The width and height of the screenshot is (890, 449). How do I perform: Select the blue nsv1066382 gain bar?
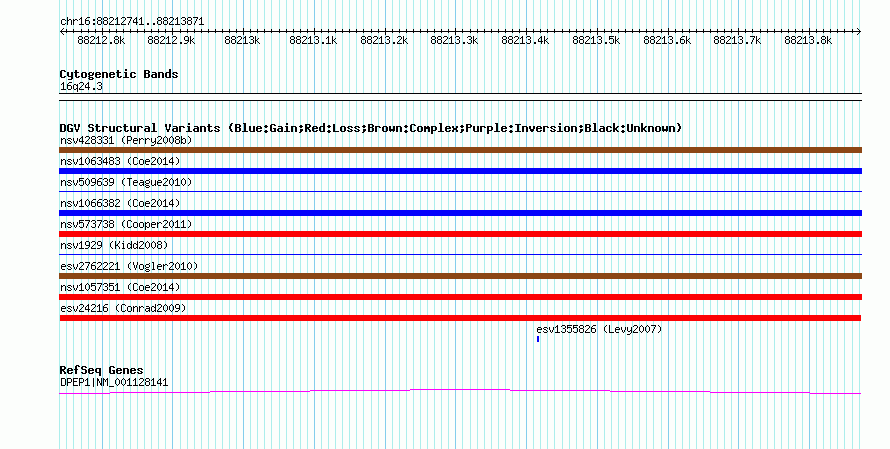460,213
